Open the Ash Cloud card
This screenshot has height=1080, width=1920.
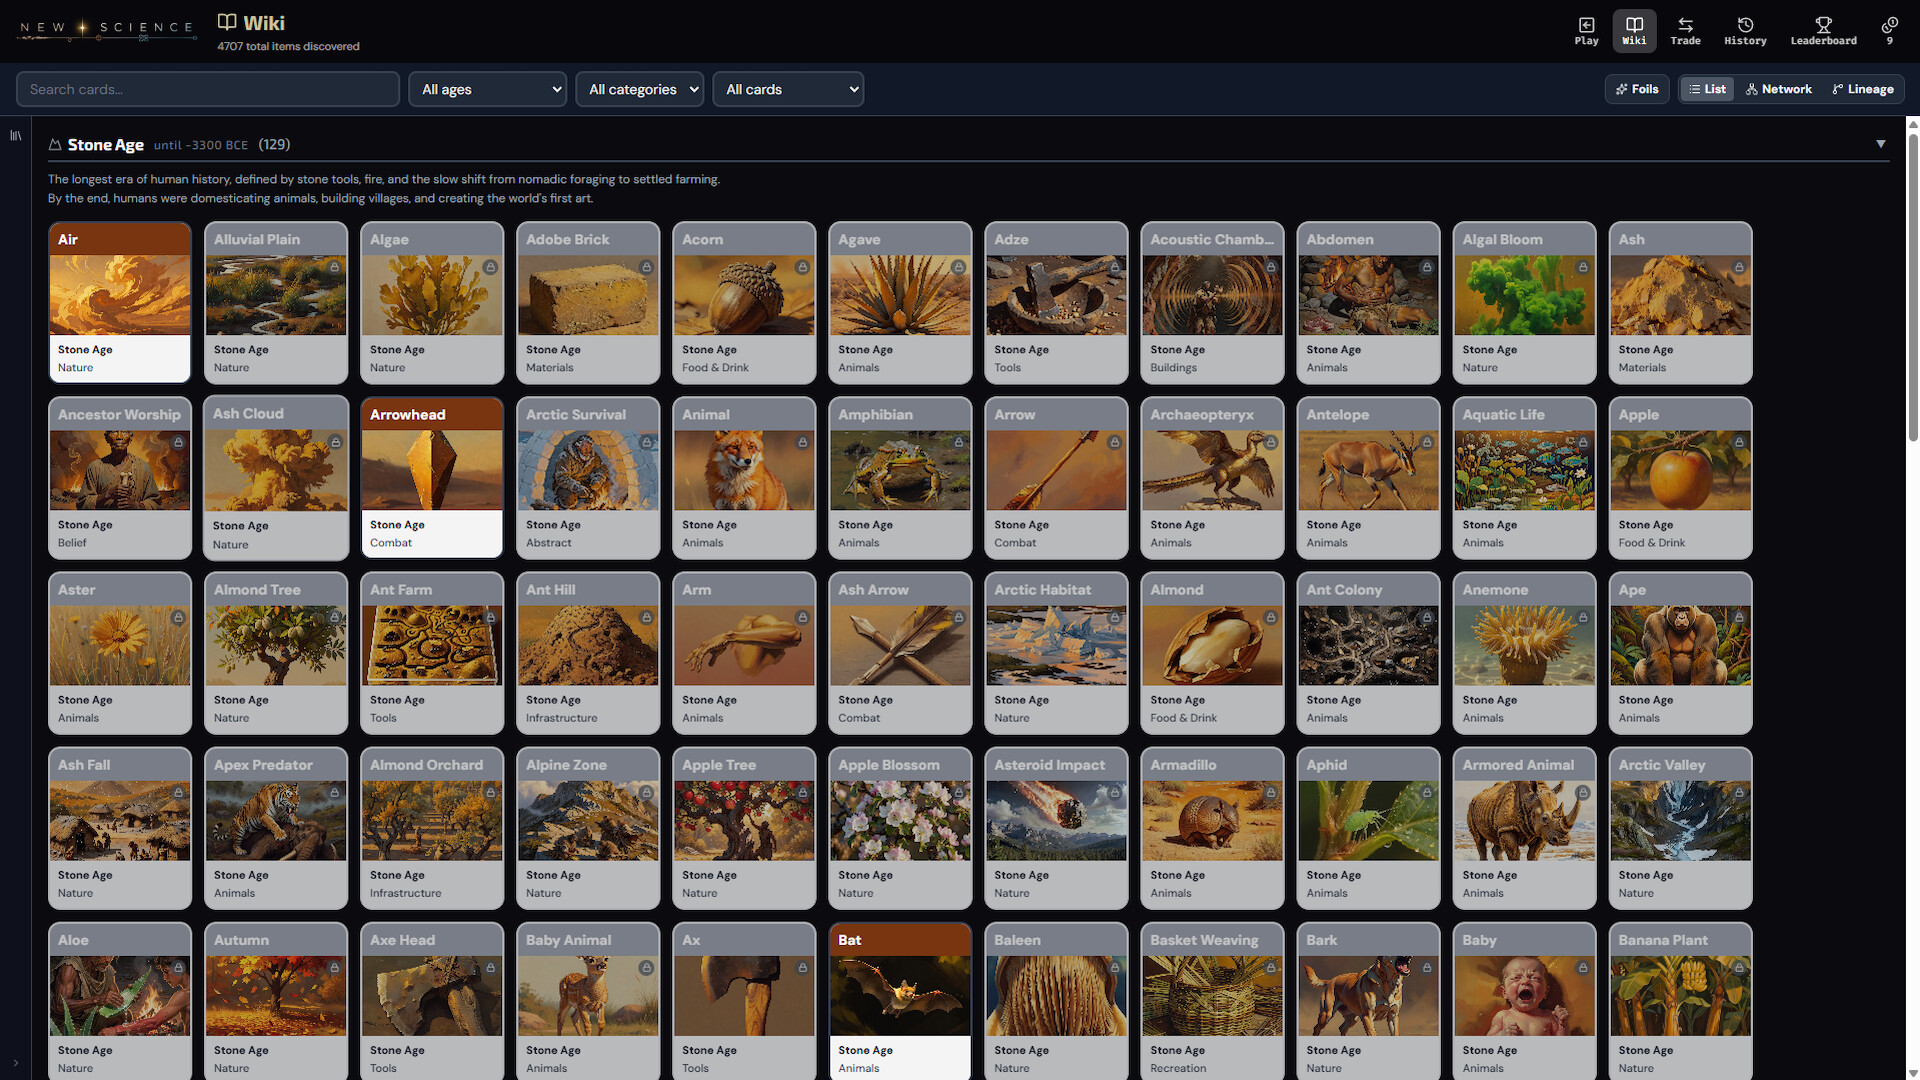pos(276,478)
